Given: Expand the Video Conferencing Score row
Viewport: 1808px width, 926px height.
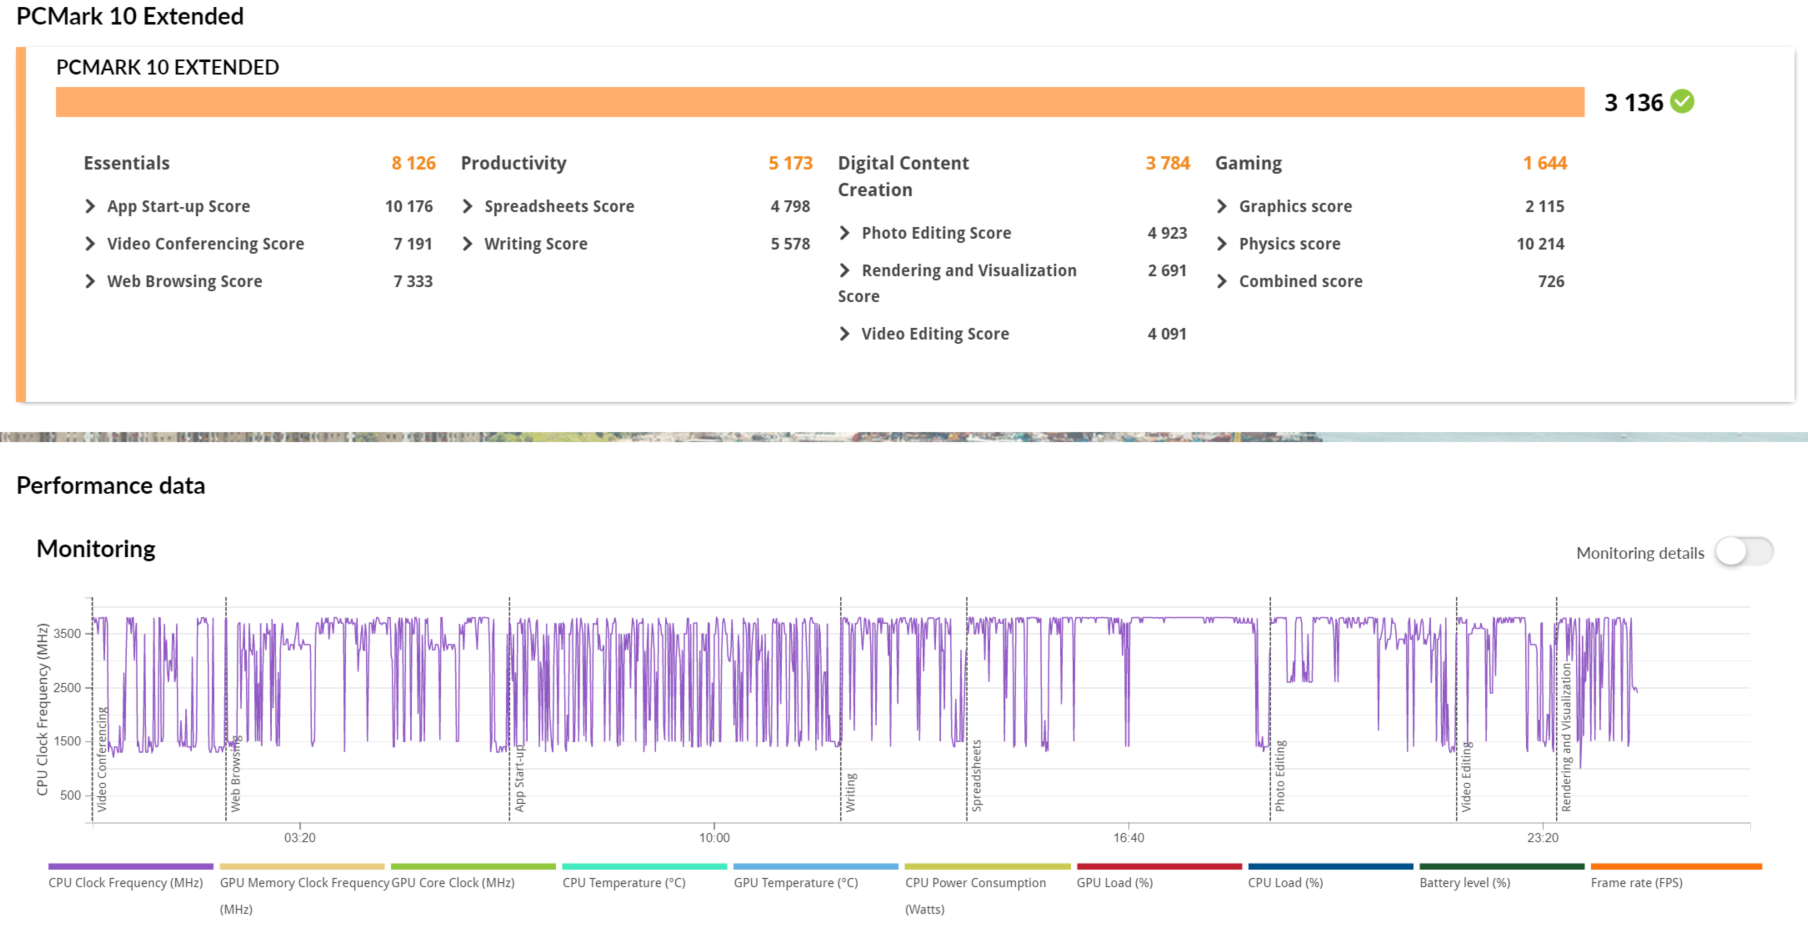Looking at the screenshot, I should tap(90, 244).
